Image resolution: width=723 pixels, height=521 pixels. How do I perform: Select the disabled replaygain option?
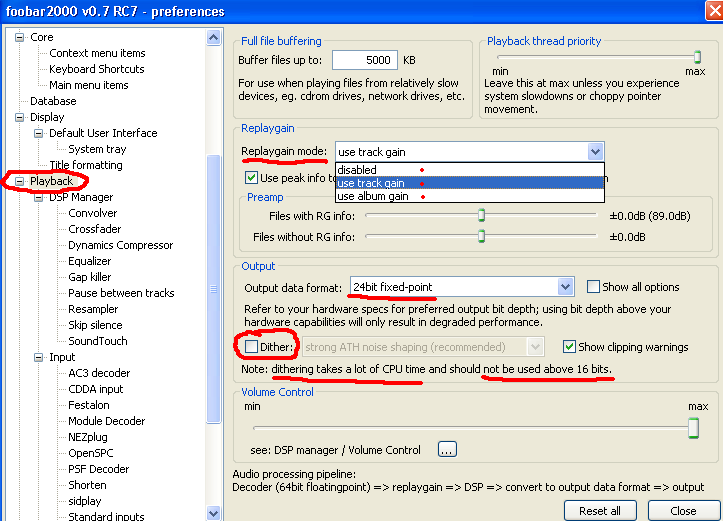469,170
